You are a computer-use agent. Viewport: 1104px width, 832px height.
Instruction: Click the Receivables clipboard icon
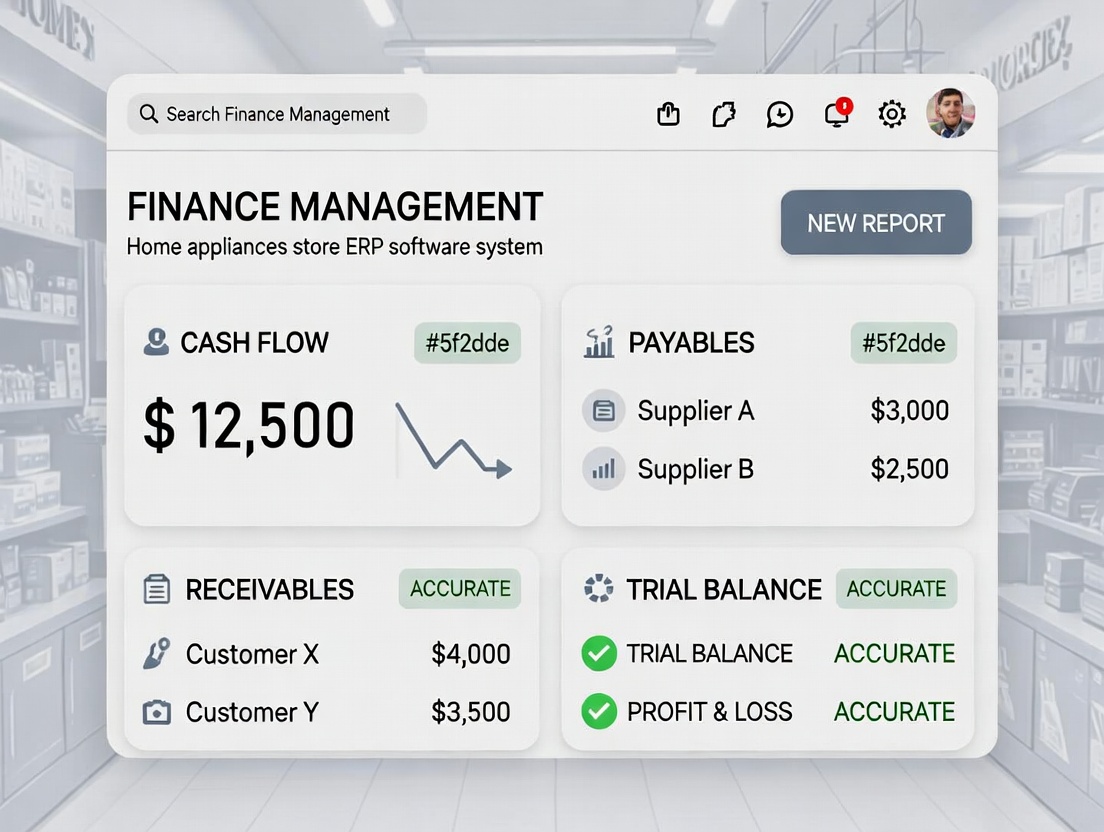click(x=157, y=589)
